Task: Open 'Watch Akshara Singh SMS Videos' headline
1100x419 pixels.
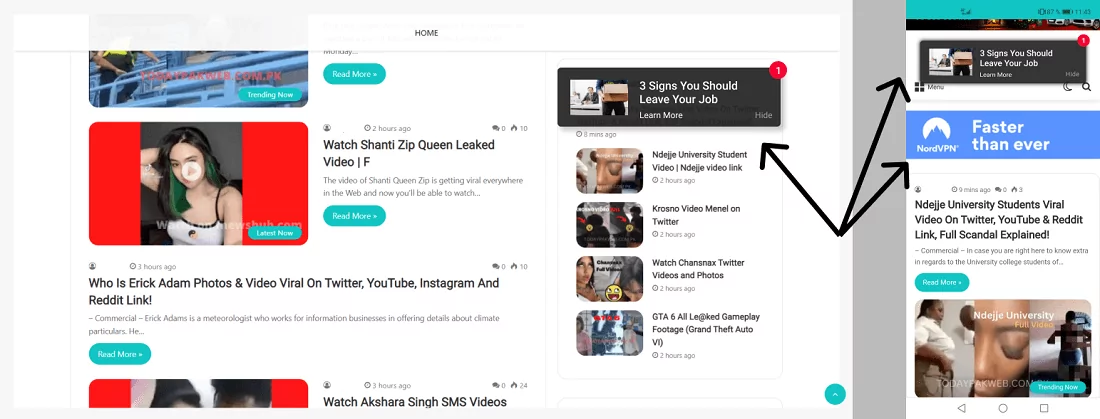Action: click(415, 402)
